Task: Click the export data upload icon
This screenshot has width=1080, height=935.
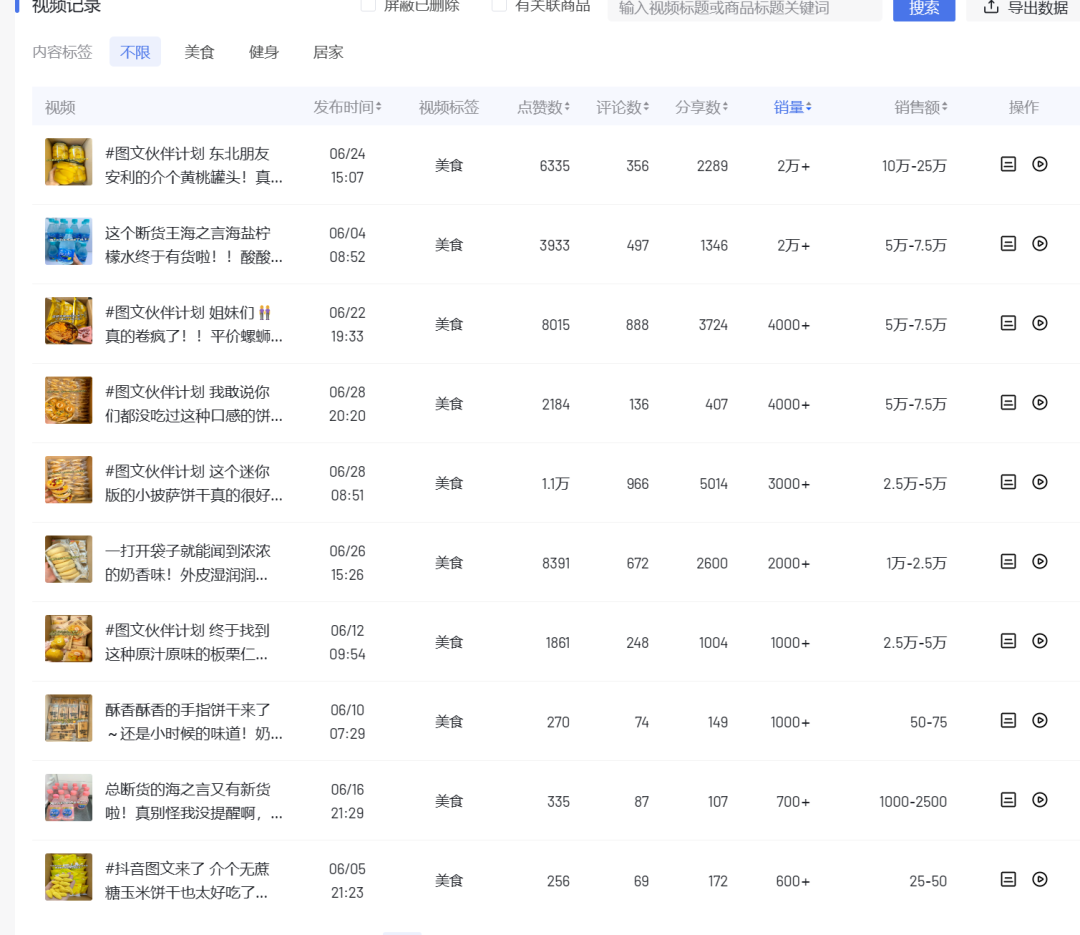Action: click(990, 8)
